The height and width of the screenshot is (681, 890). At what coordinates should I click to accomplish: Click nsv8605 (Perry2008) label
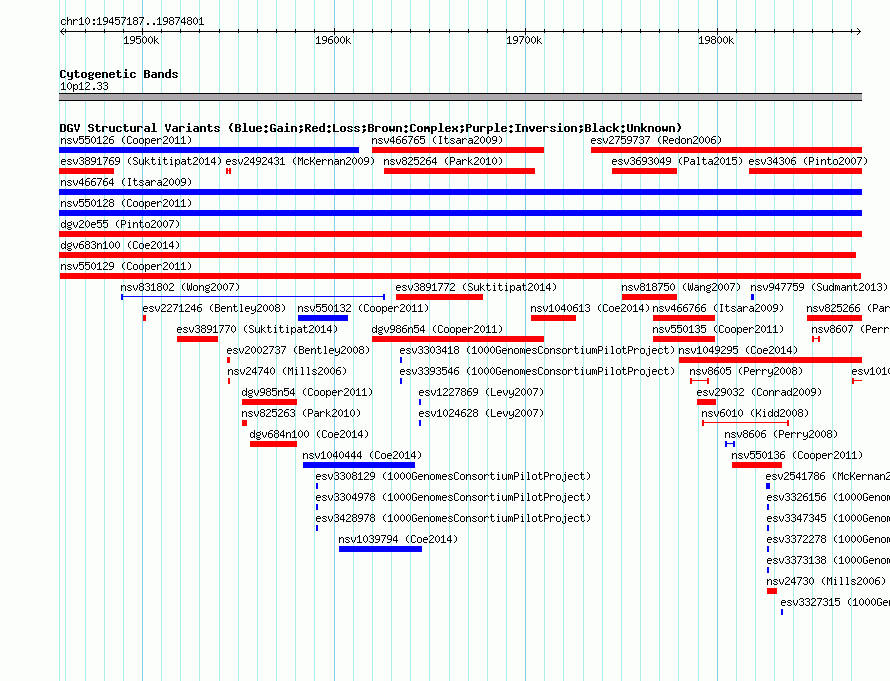(x=746, y=371)
